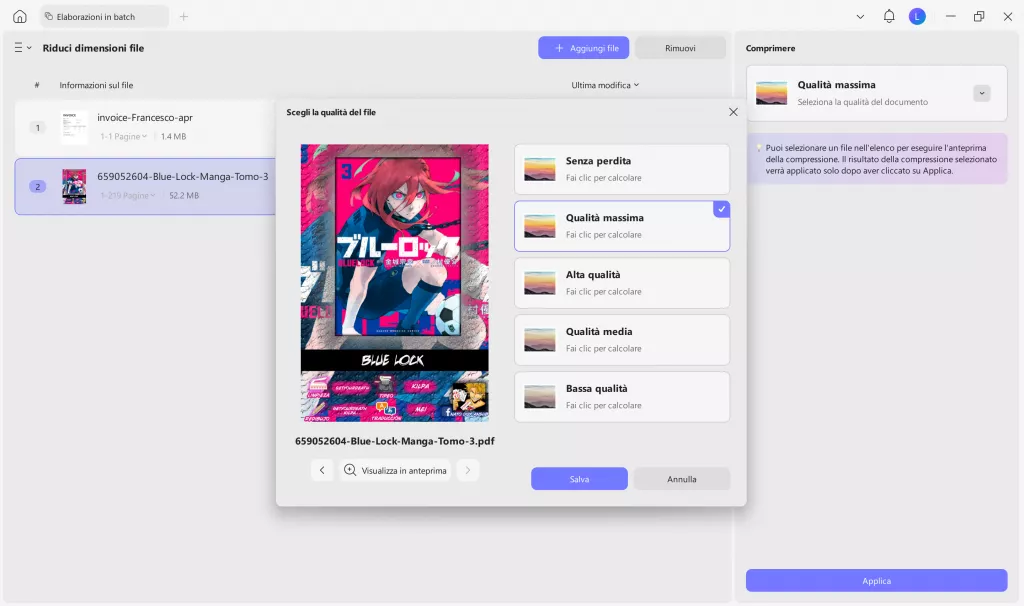Image resolution: width=1024 pixels, height=606 pixels.
Task: Open the Elaborazioni in batch tab
Action: (x=104, y=16)
